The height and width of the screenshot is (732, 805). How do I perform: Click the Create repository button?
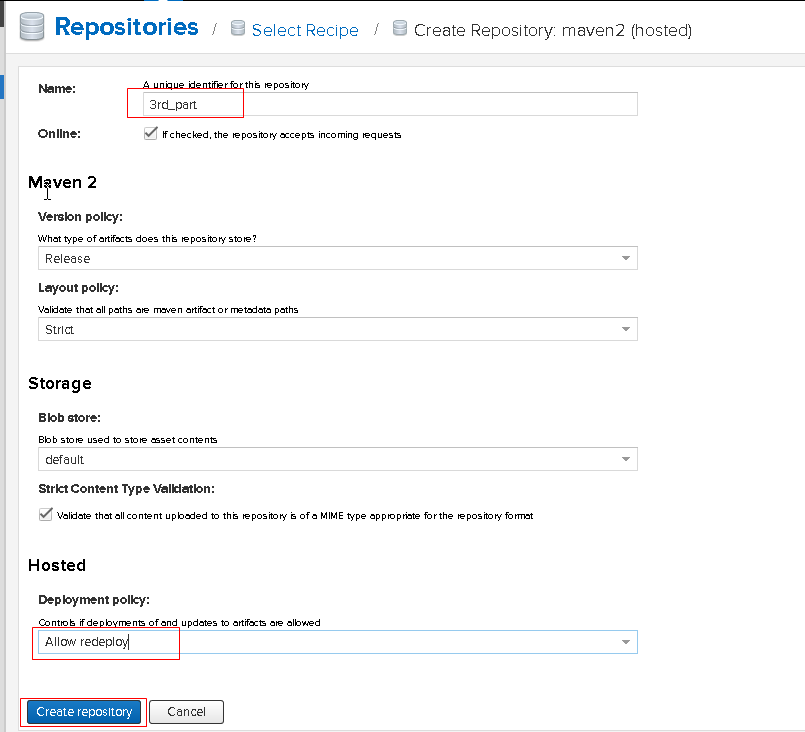tap(84, 712)
